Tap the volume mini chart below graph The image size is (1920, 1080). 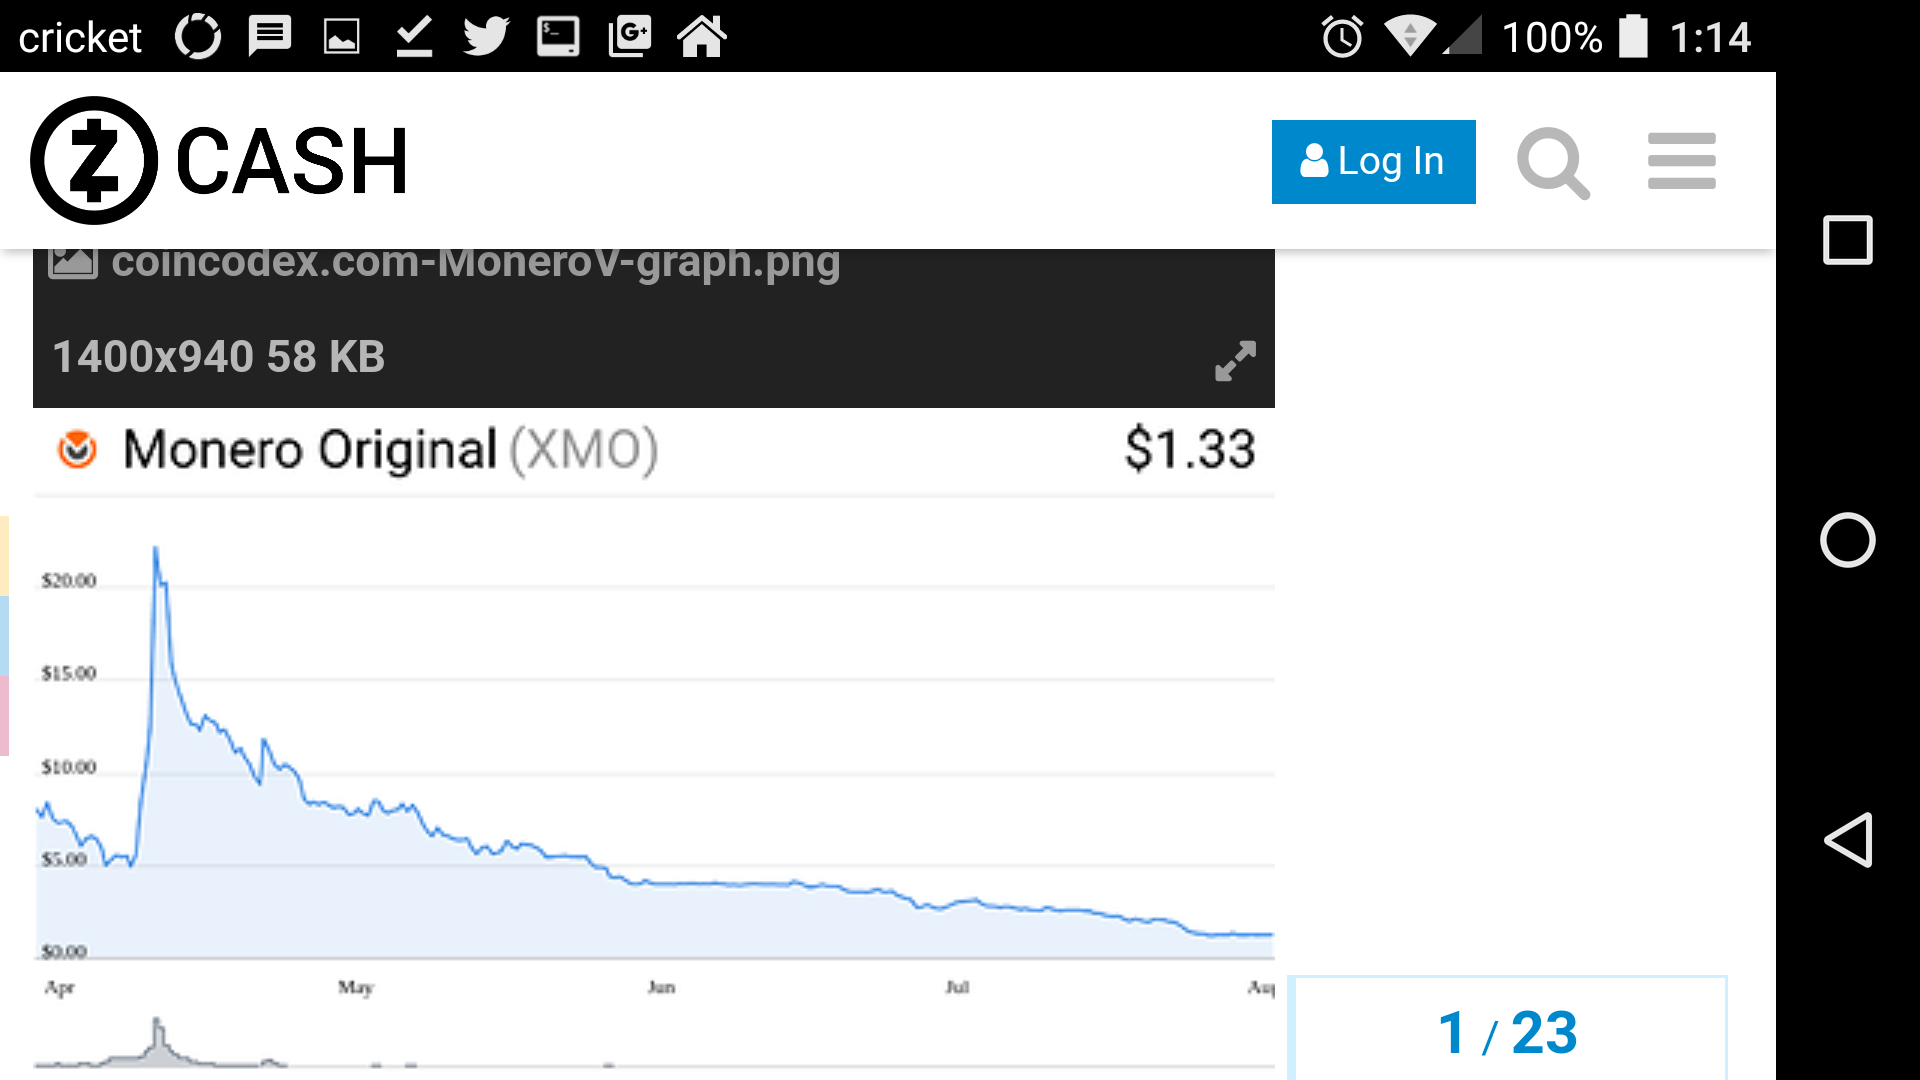[x=654, y=1043]
